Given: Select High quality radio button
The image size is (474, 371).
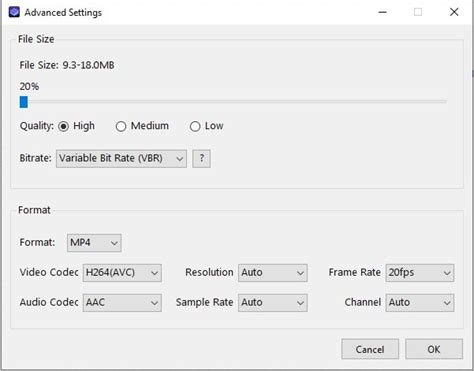Looking at the screenshot, I should pyautogui.click(x=63, y=126).
